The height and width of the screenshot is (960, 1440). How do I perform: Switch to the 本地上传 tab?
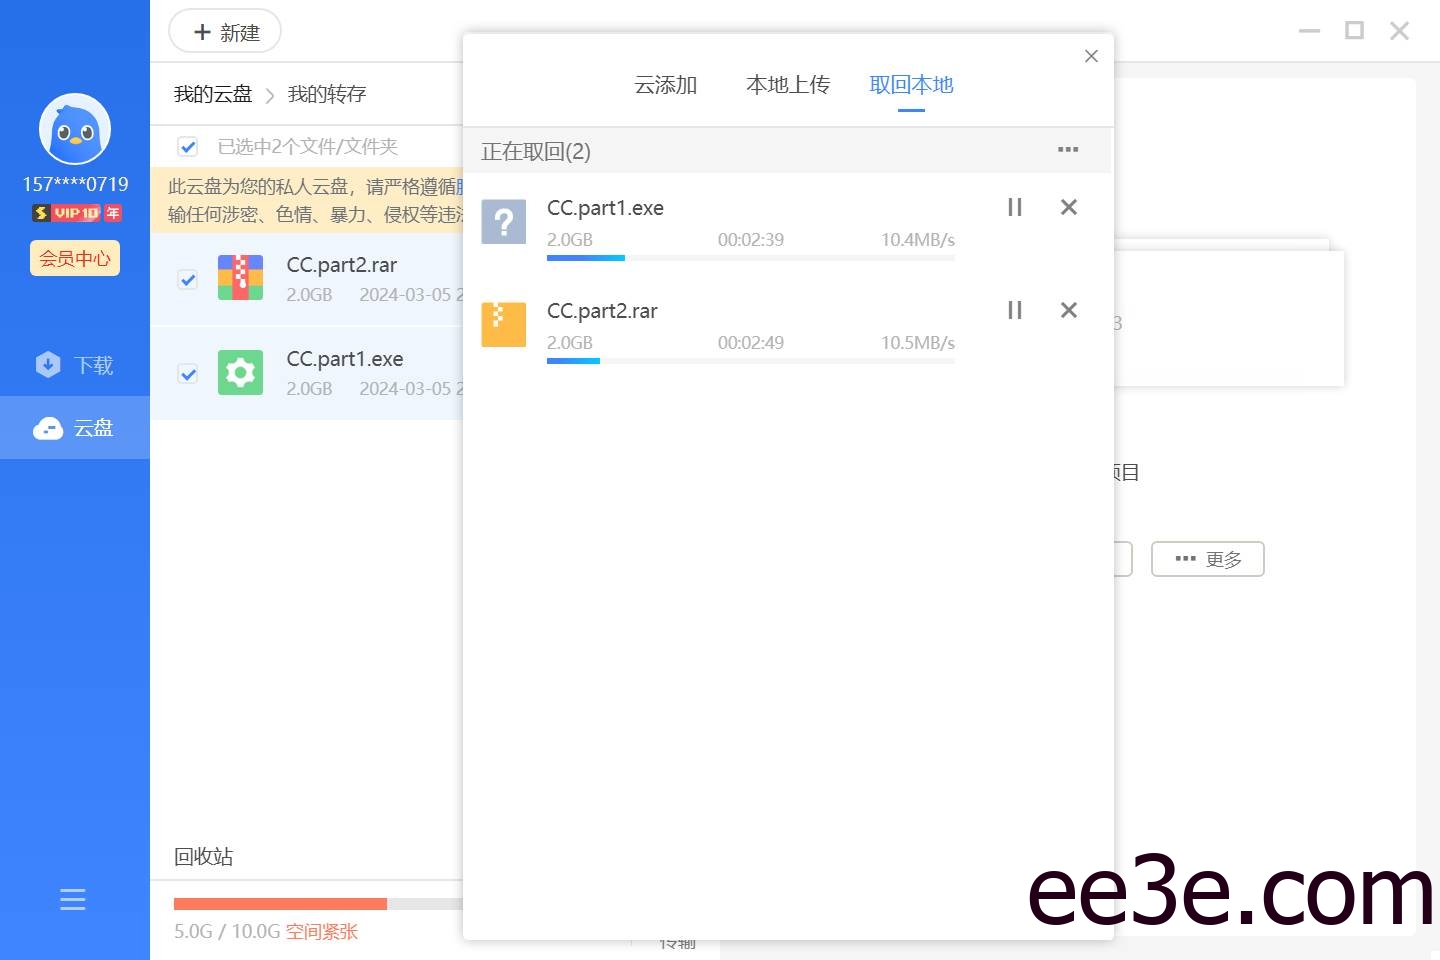pos(787,85)
